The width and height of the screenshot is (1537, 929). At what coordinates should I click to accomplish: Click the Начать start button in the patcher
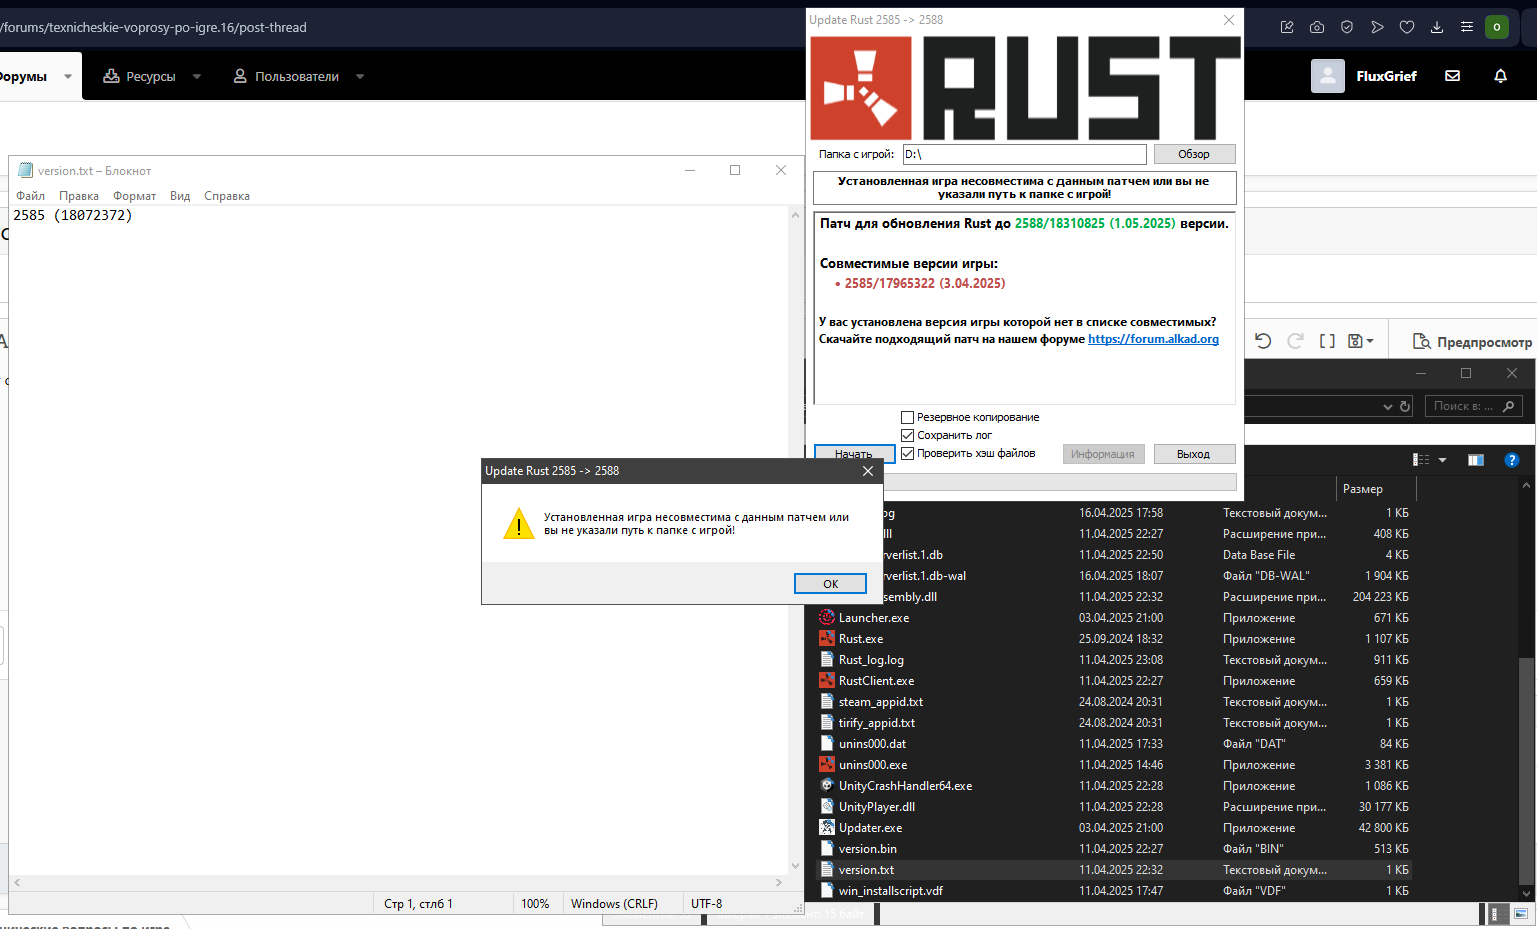[x=853, y=453]
